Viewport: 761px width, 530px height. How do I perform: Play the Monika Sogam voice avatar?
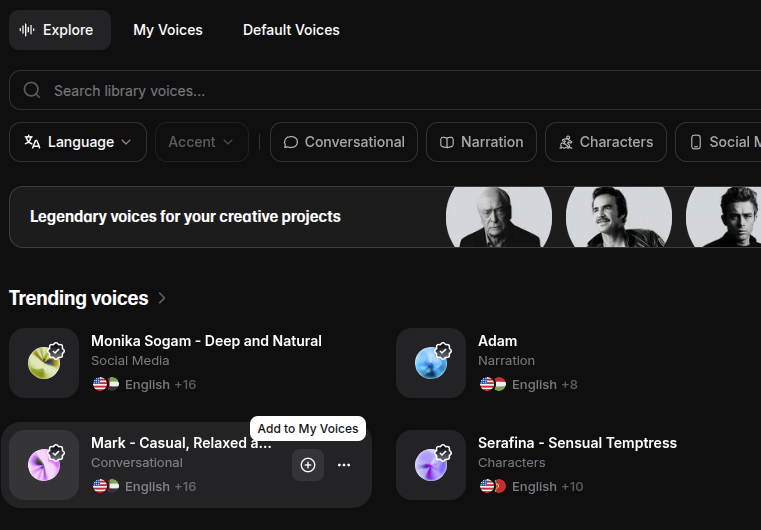click(44, 363)
